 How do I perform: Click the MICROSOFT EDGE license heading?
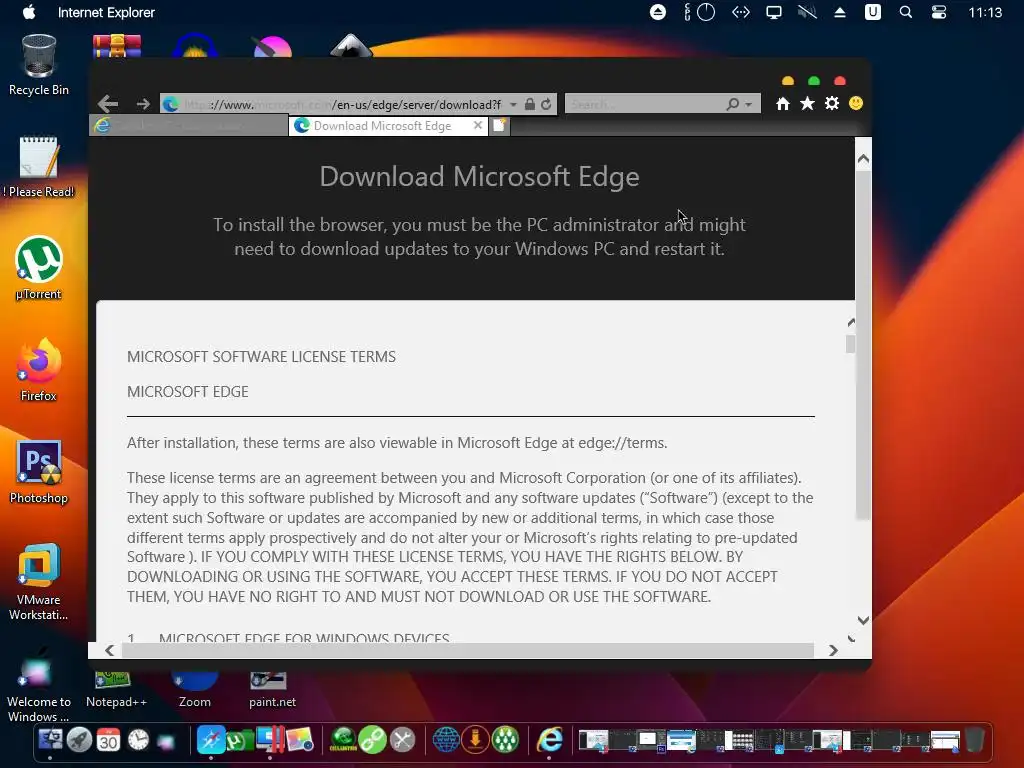(187, 392)
